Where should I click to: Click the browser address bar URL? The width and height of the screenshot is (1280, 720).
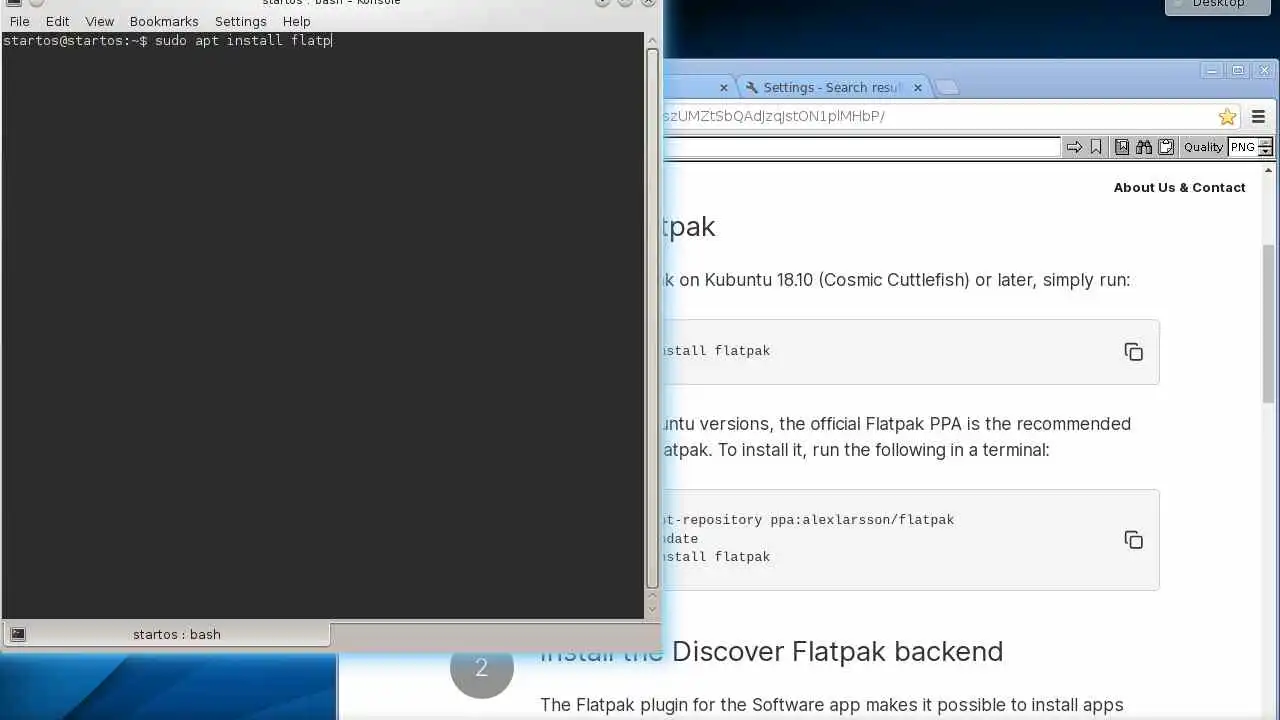pyautogui.click(x=774, y=116)
